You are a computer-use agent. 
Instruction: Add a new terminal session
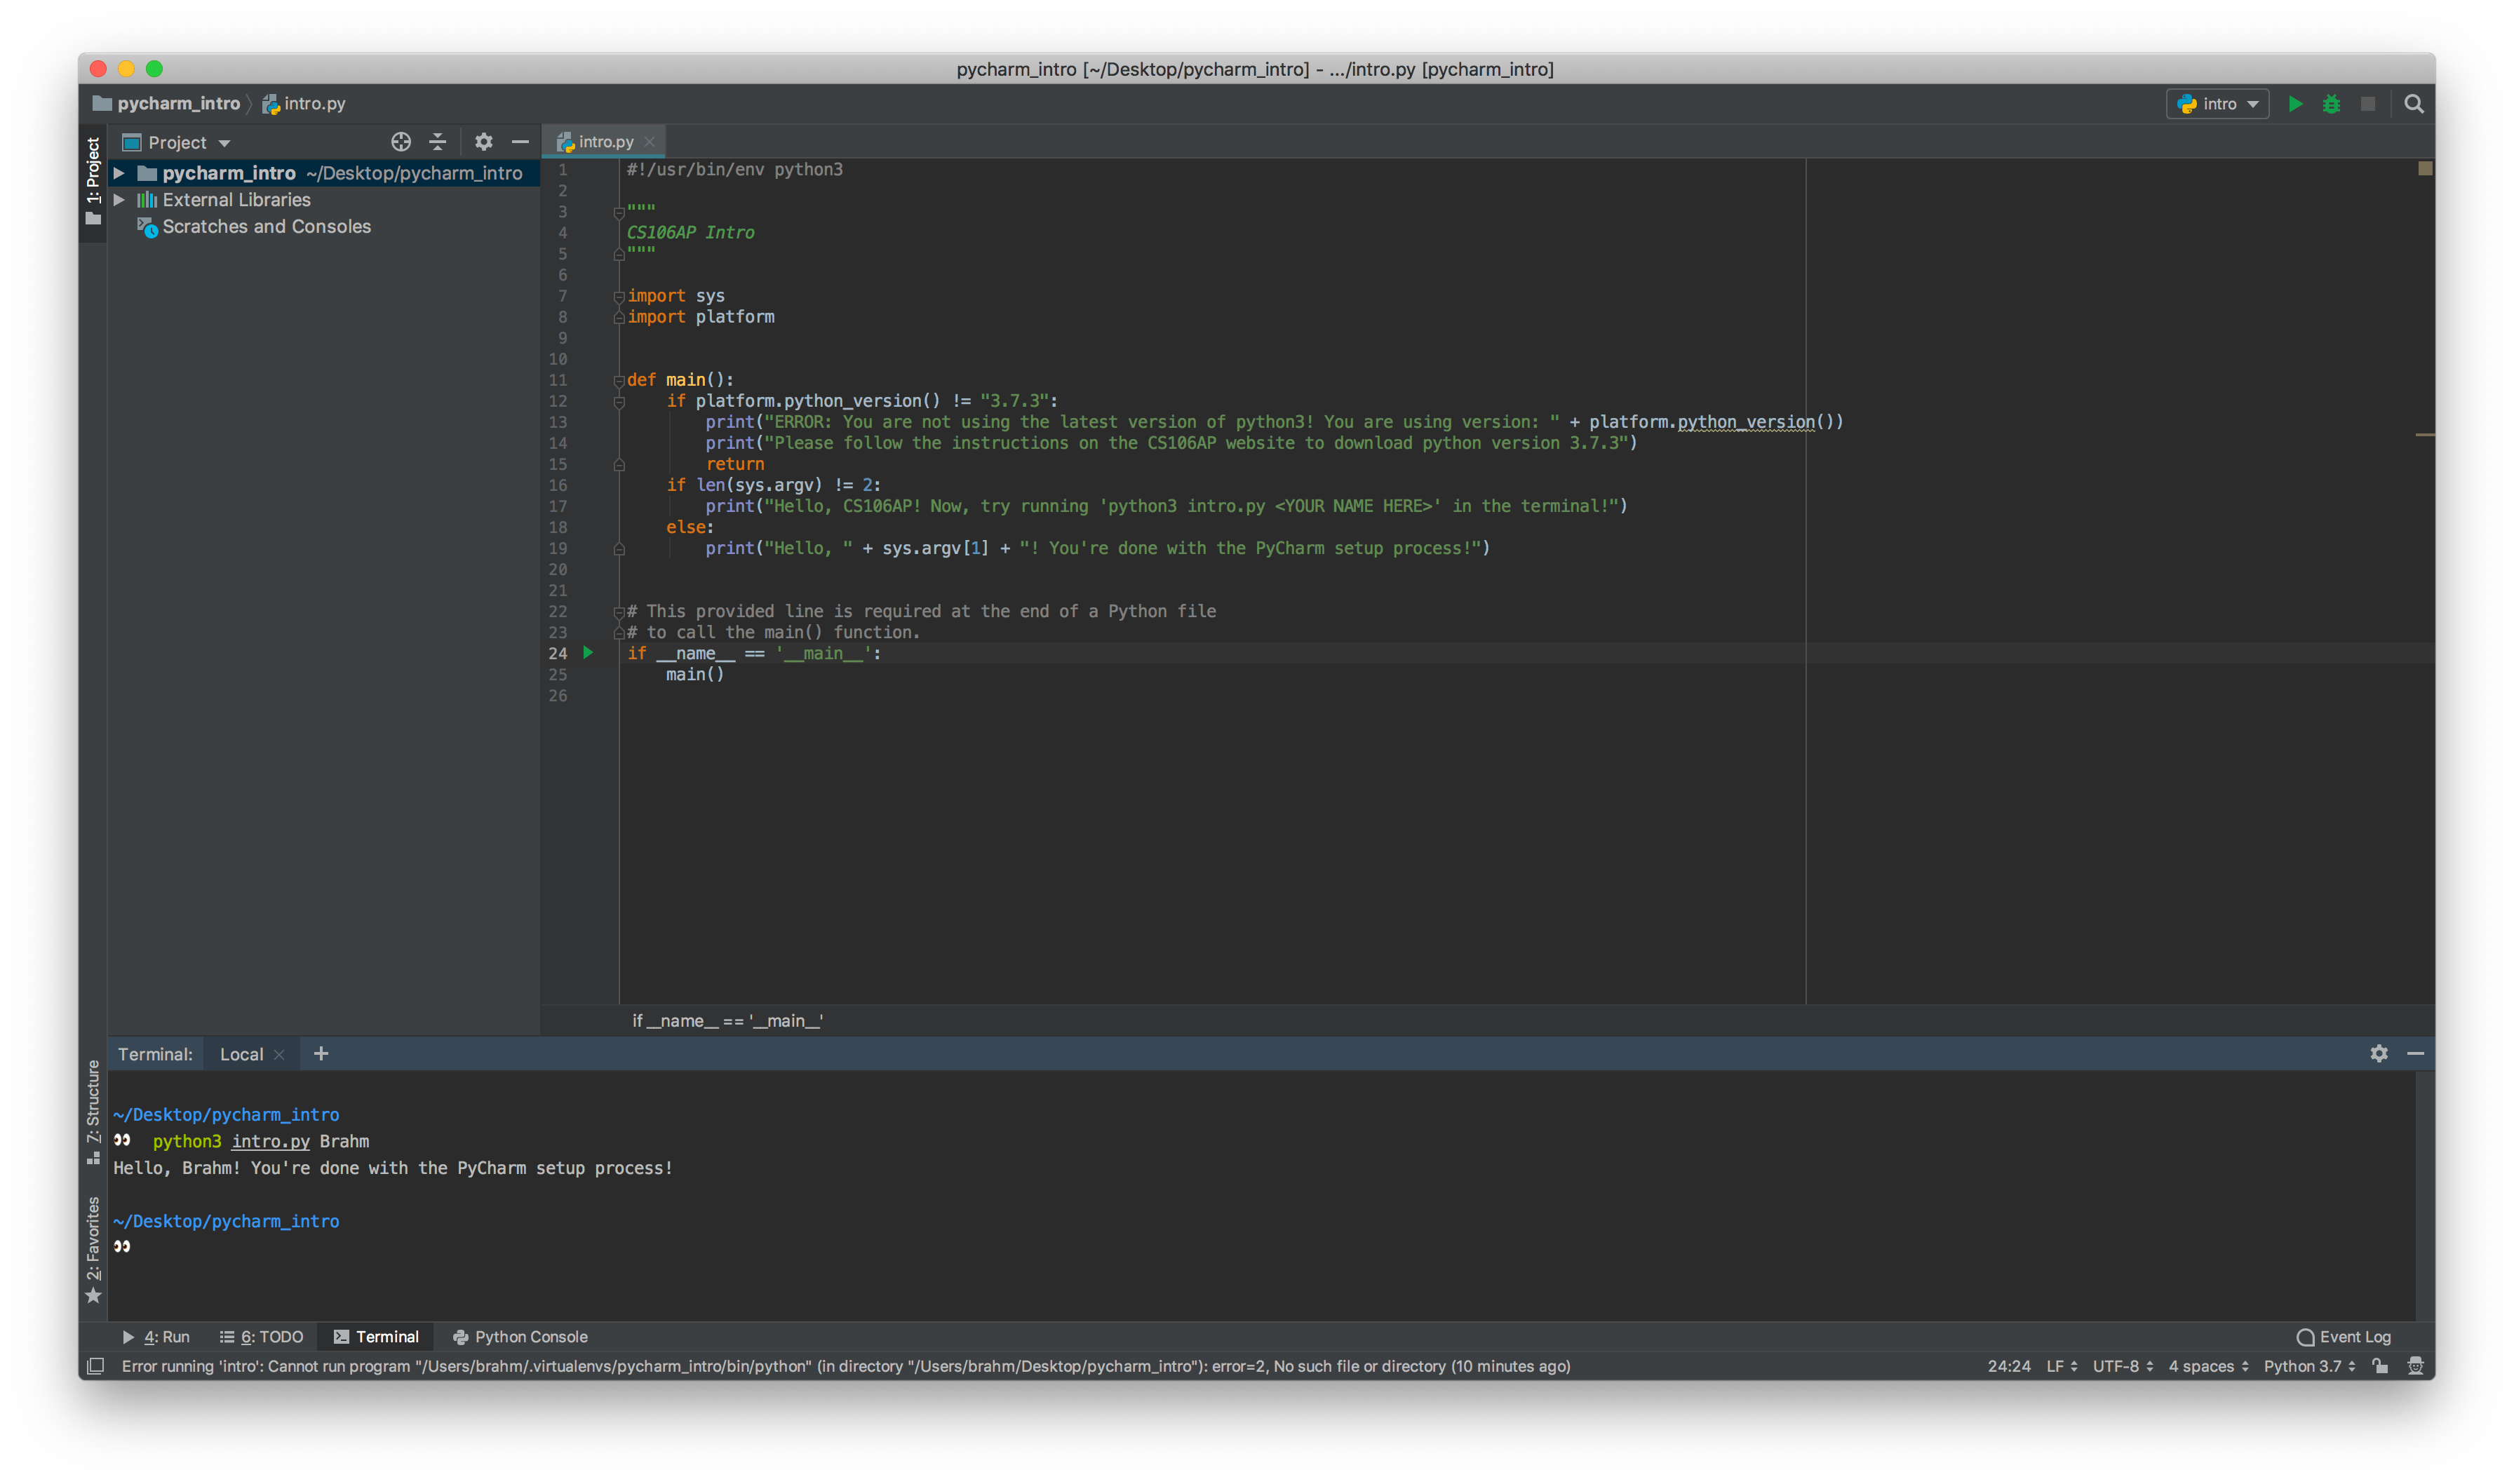coord(320,1054)
